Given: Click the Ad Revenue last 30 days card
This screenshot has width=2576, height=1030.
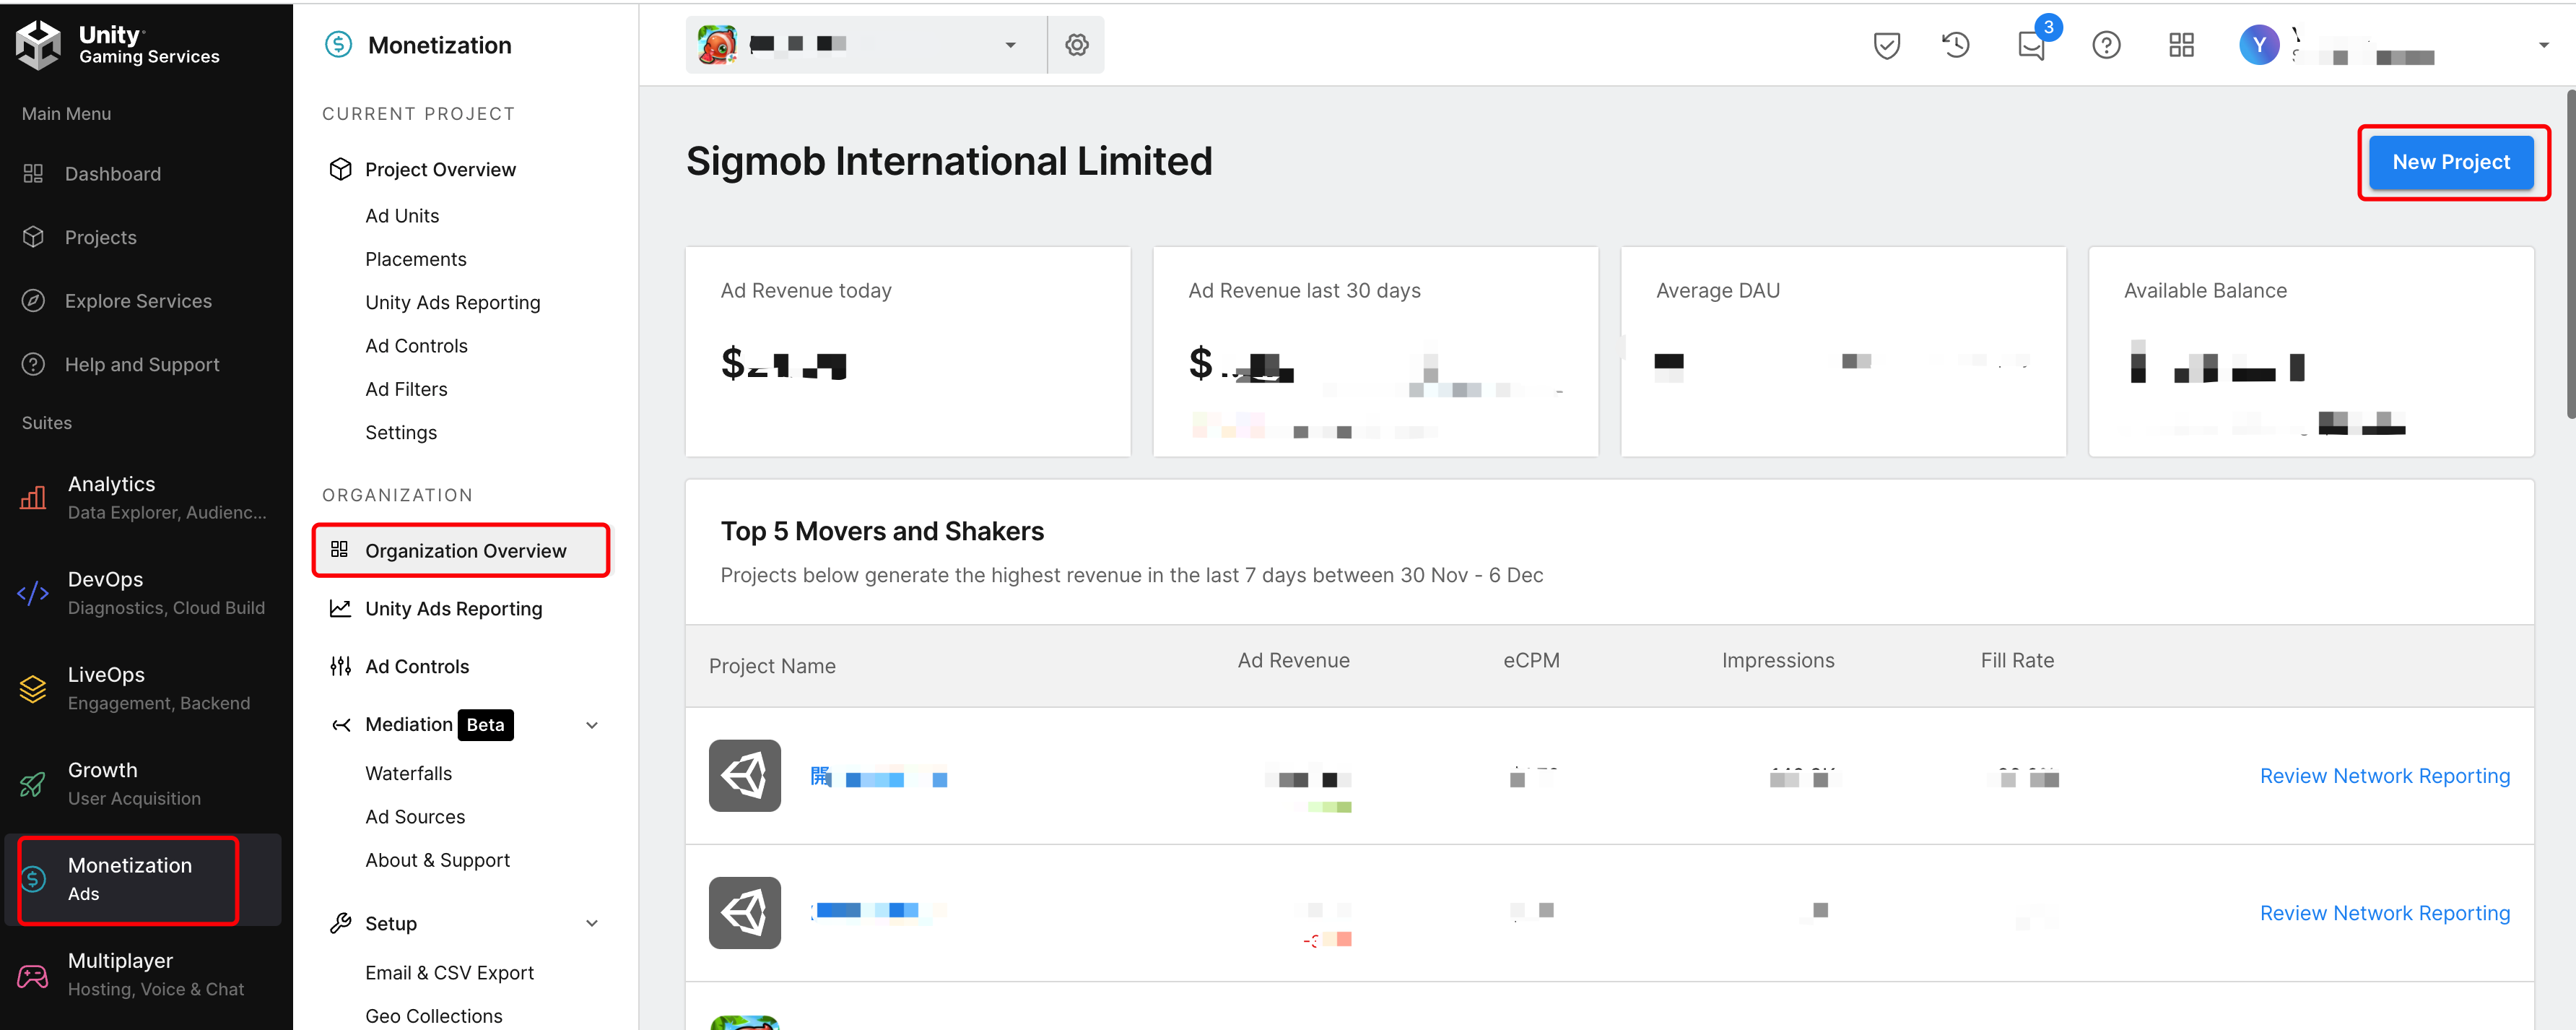Looking at the screenshot, I should coord(1375,352).
